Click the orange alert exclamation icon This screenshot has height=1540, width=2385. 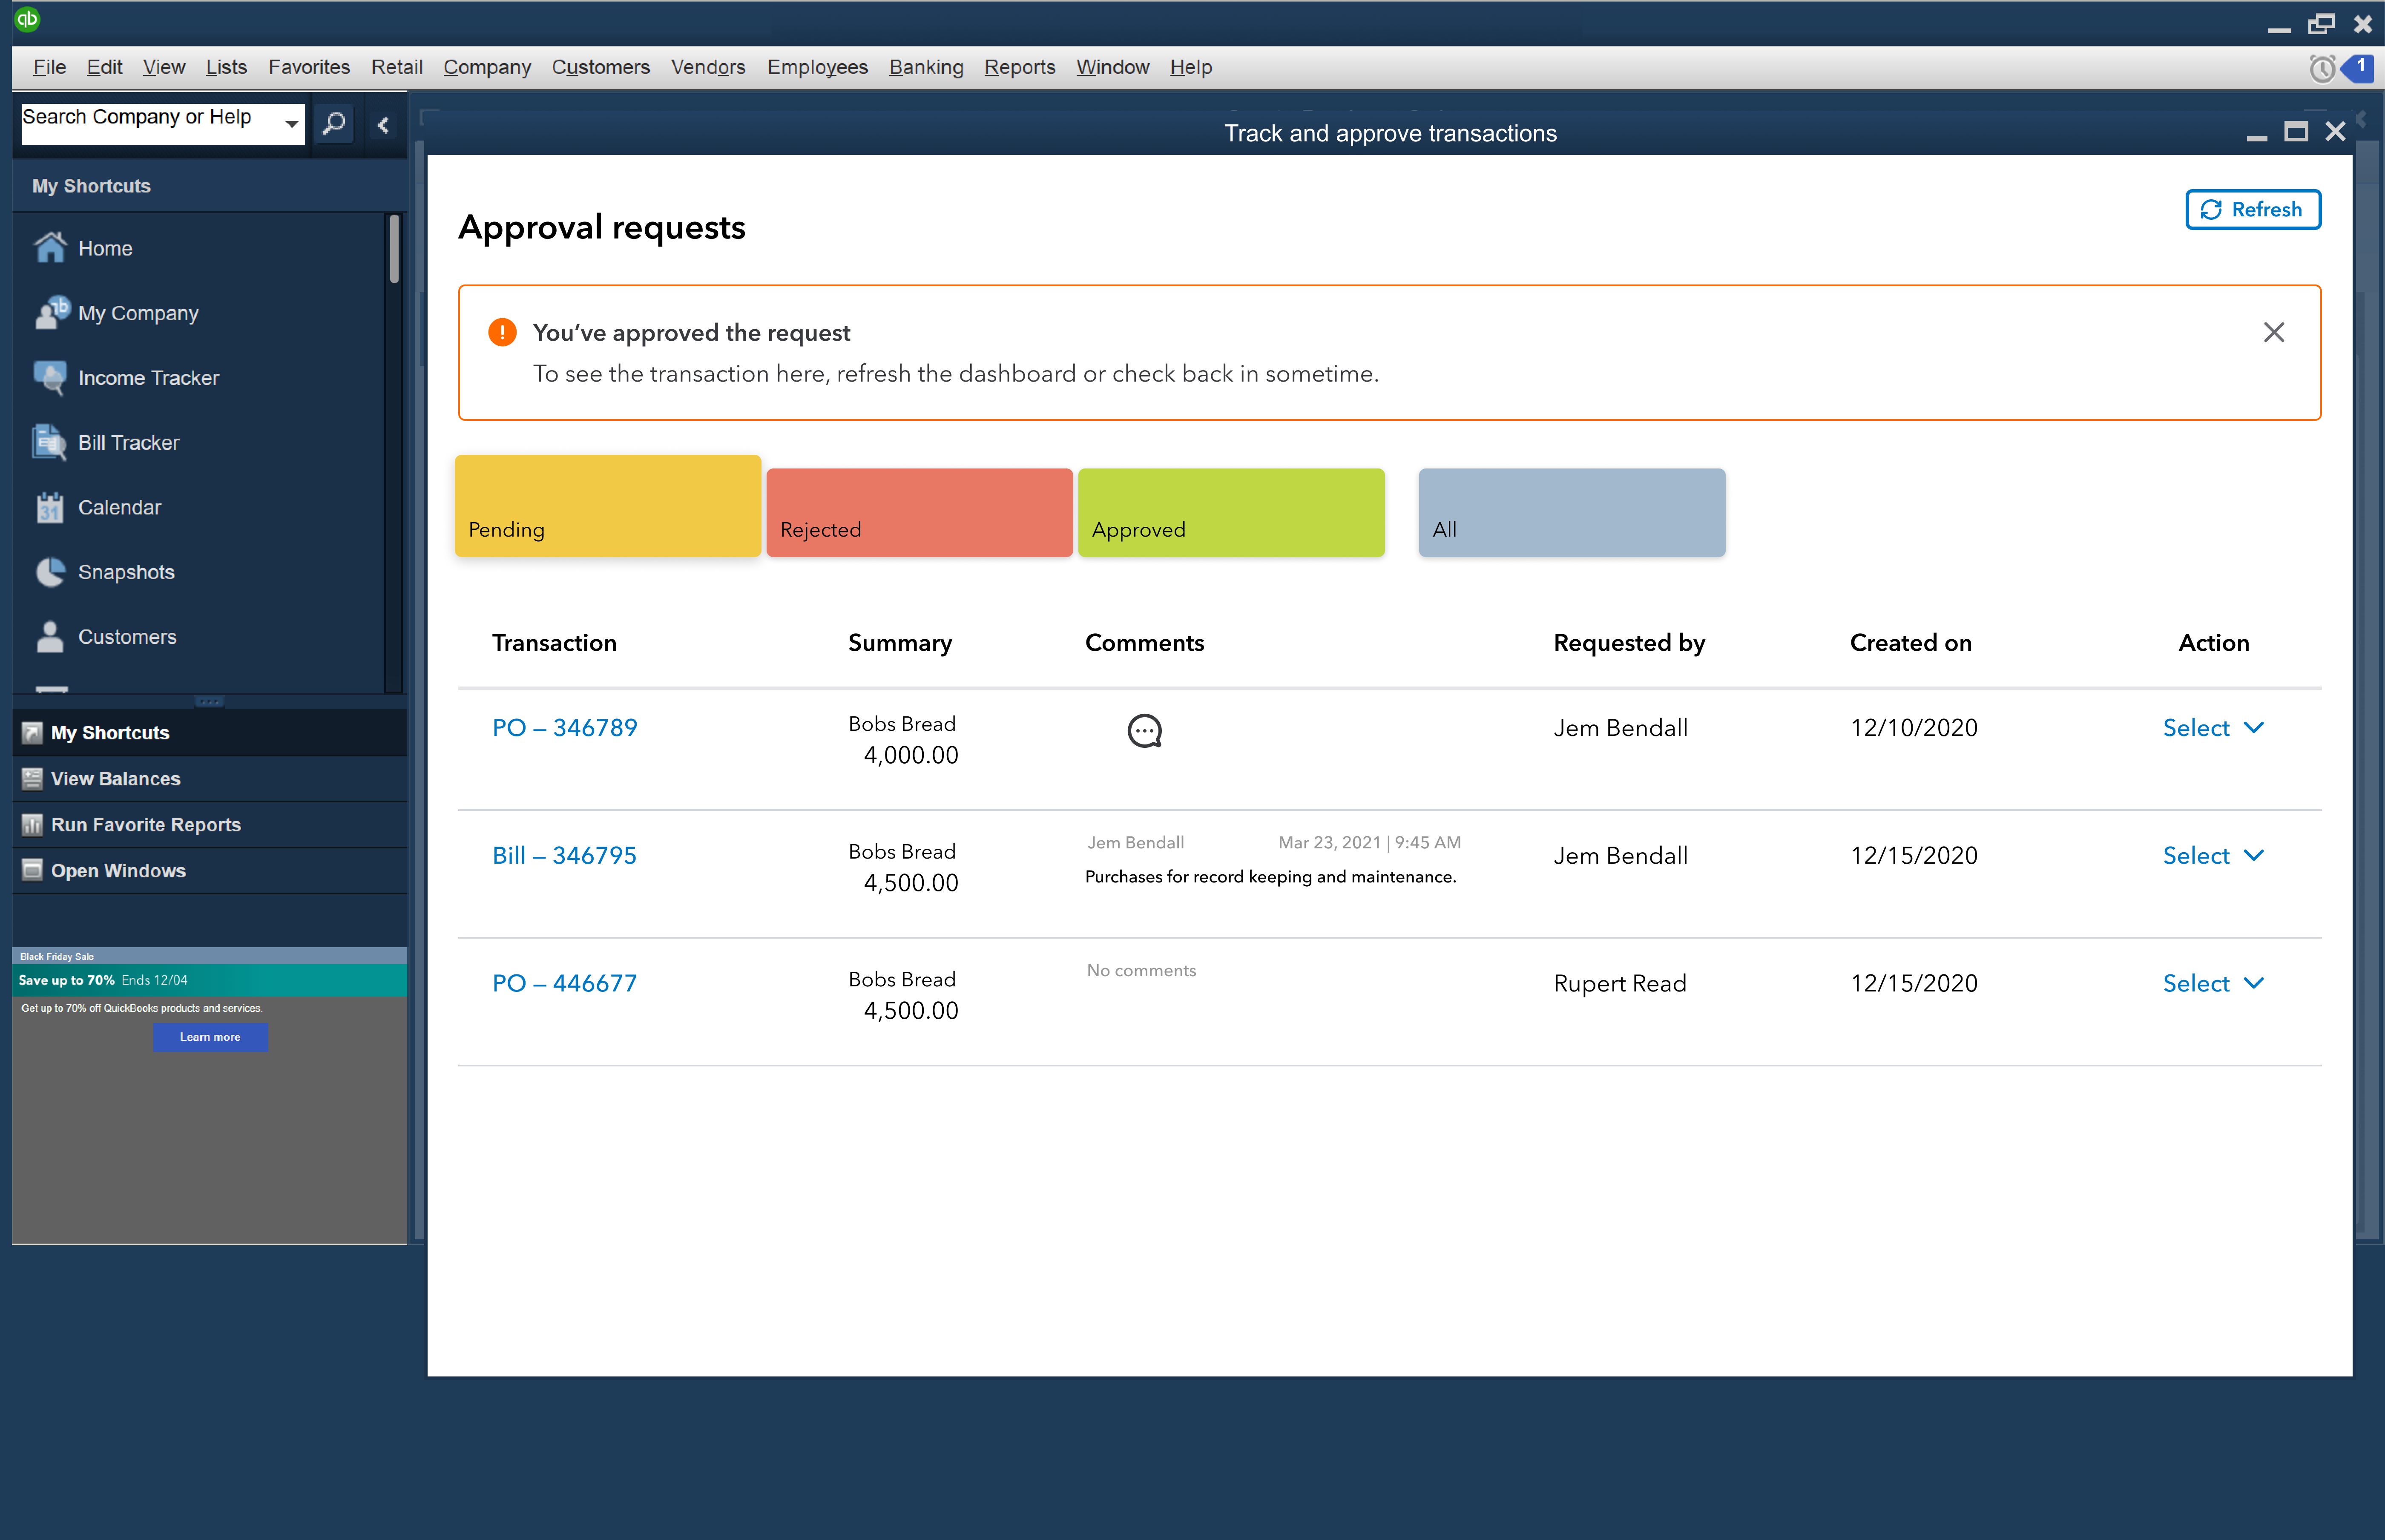[x=502, y=332]
